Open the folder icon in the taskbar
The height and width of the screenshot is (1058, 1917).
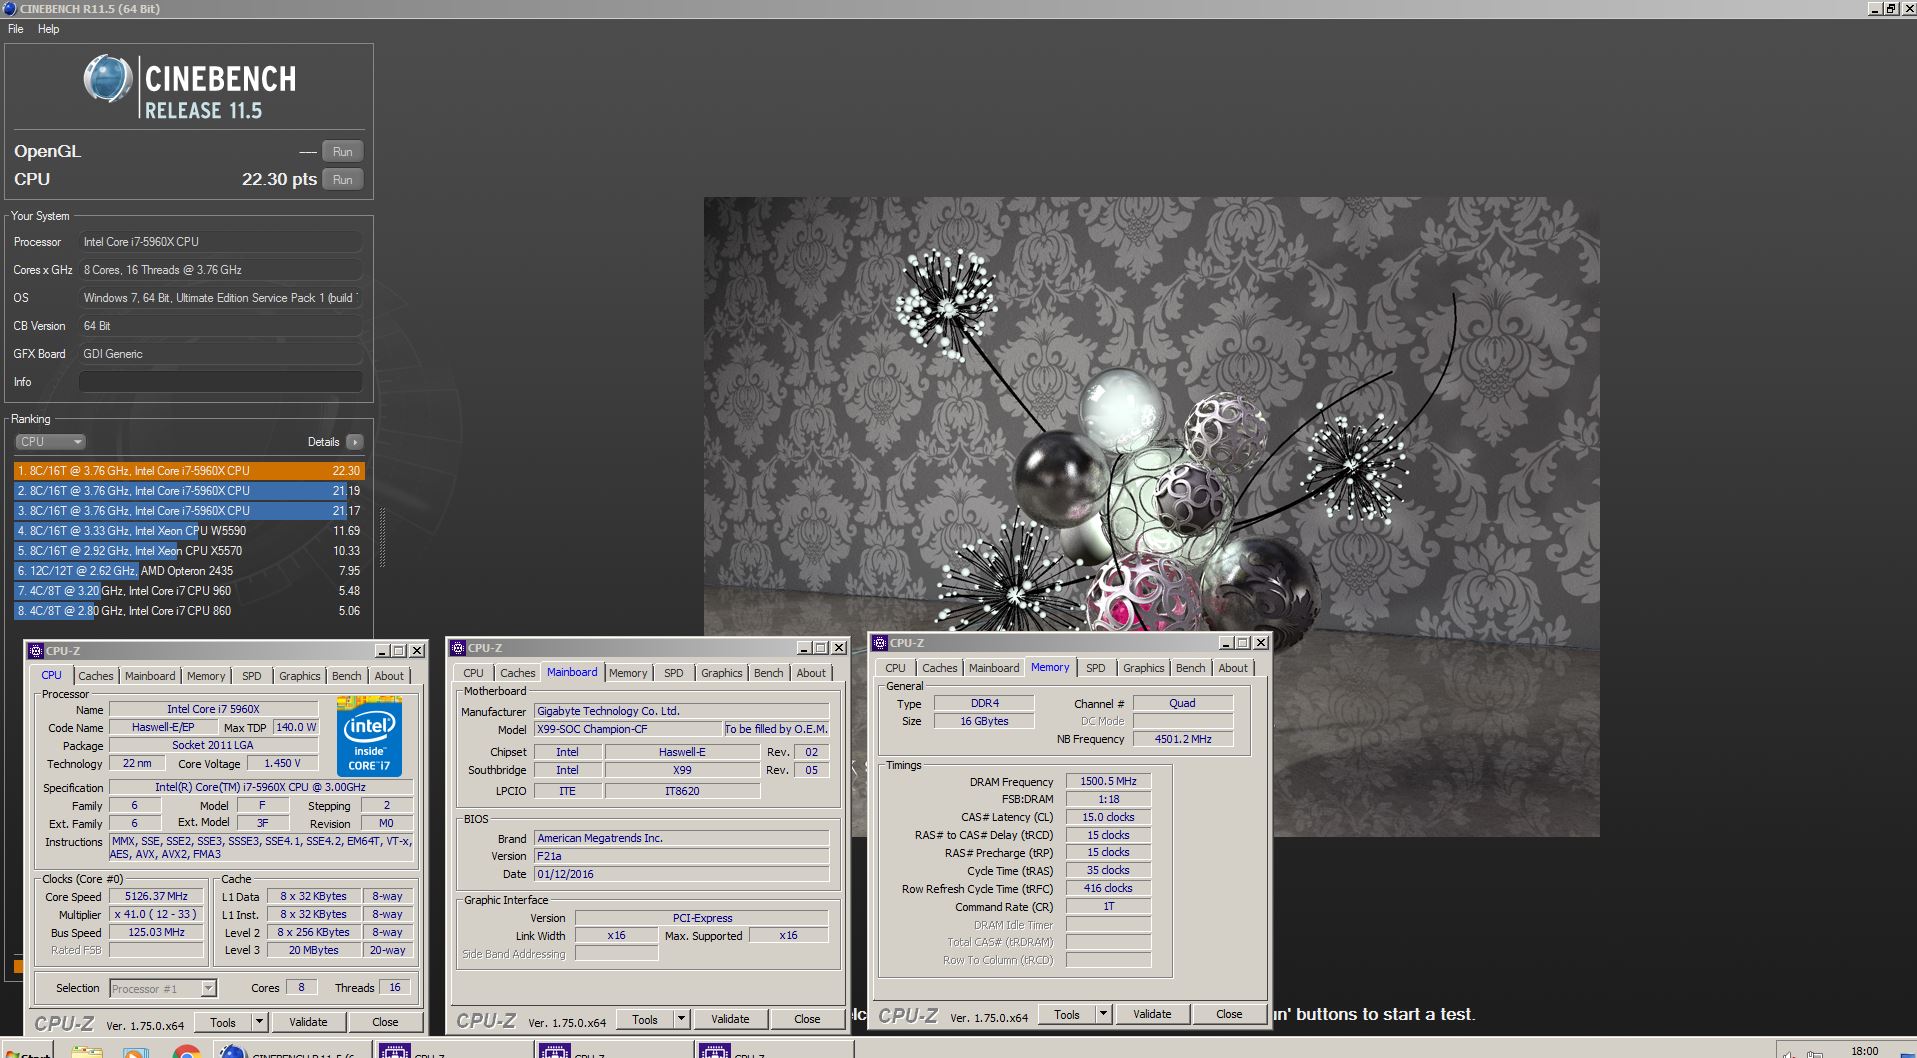[87, 1051]
